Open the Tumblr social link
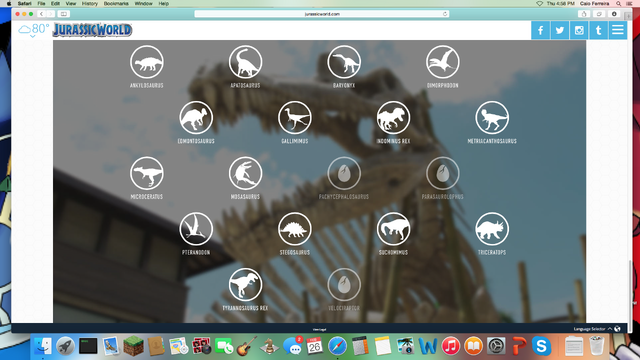The image size is (640, 360). coord(598,30)
